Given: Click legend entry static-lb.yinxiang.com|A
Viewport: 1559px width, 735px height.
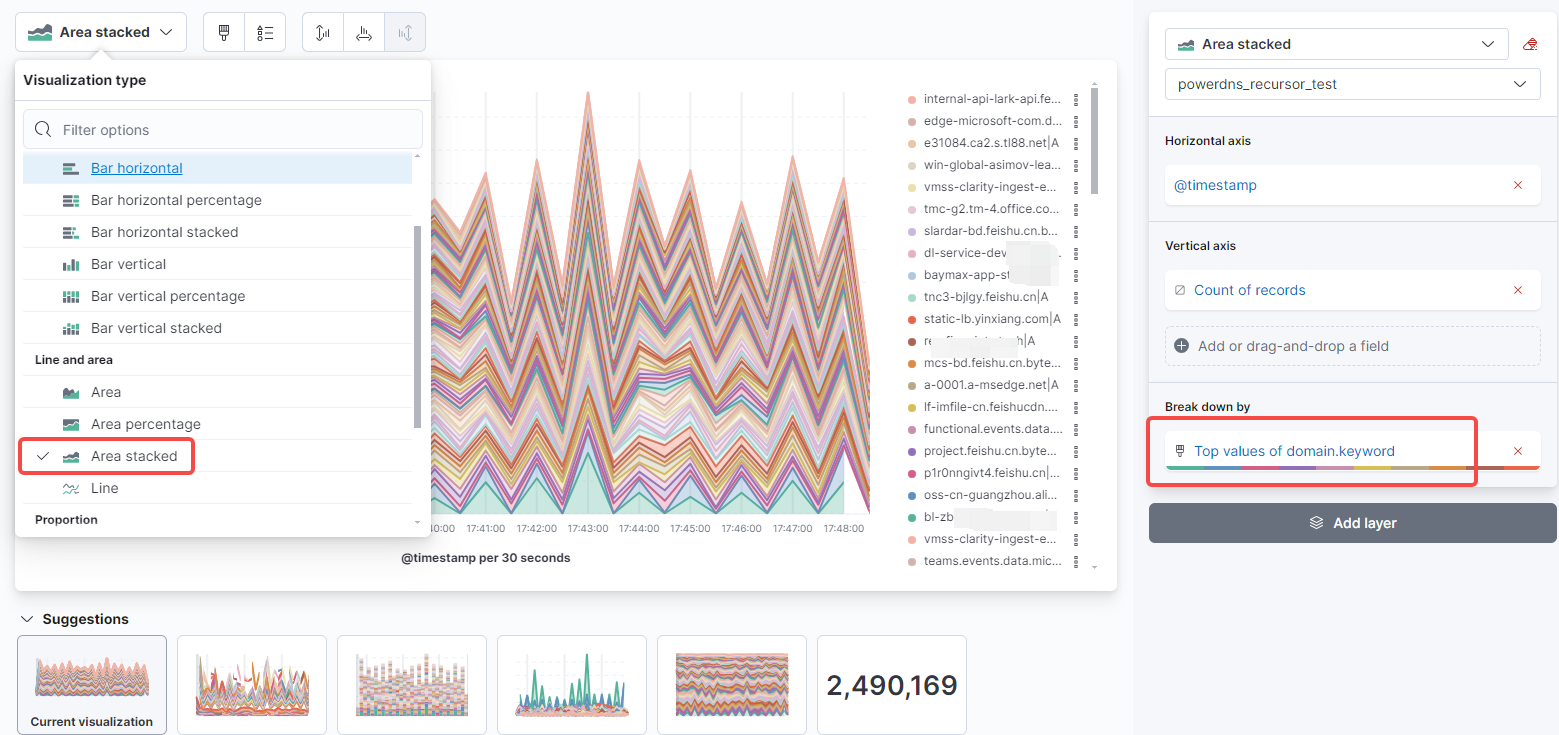Looking at the screenshot, I should click(x=991, y=319).
